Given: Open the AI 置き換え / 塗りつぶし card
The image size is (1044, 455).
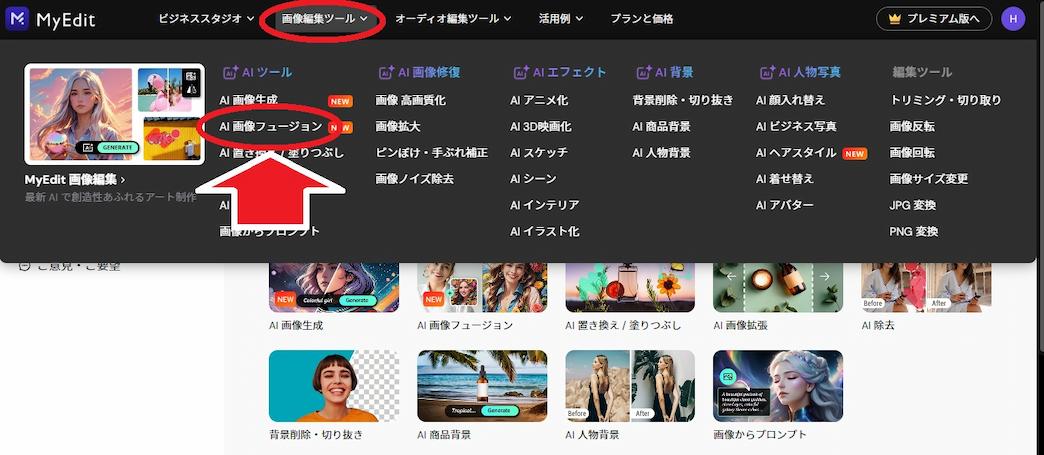Looking at the screenshot, I should (x=630, y=287).
